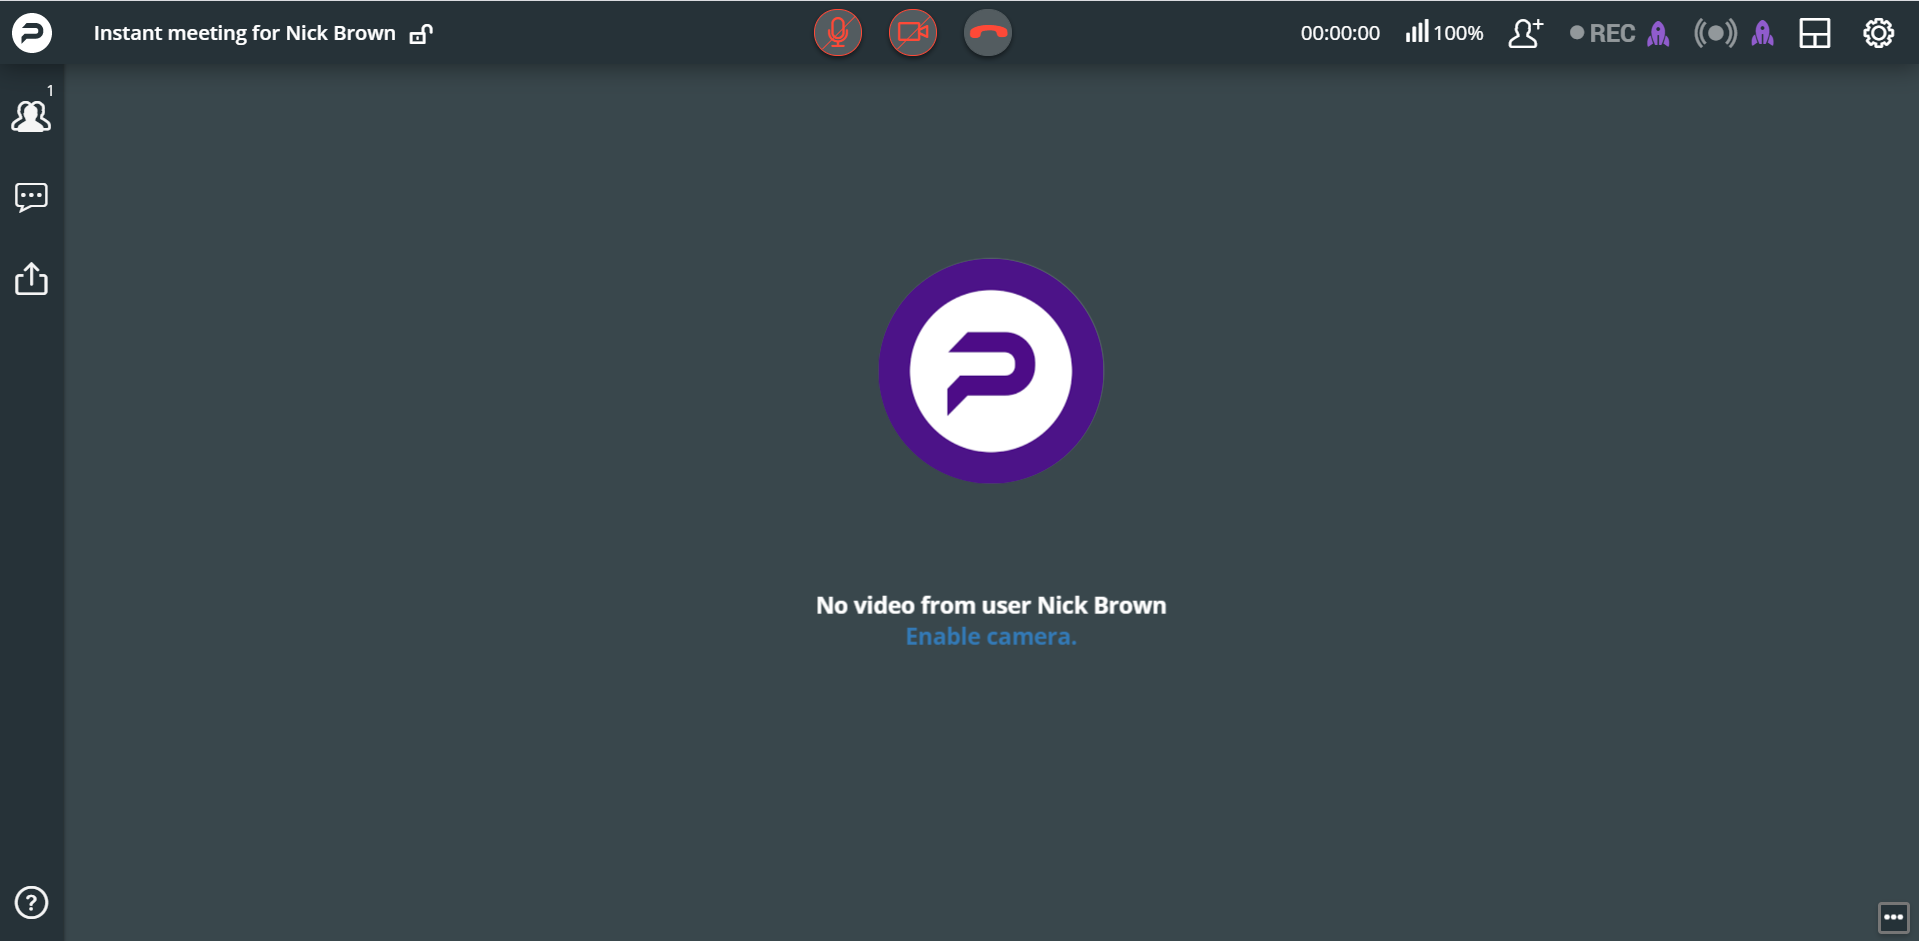The height and width of the screenshot is (941, 1919).
Task: Unmute the microphone
Action: pos(838,33)
